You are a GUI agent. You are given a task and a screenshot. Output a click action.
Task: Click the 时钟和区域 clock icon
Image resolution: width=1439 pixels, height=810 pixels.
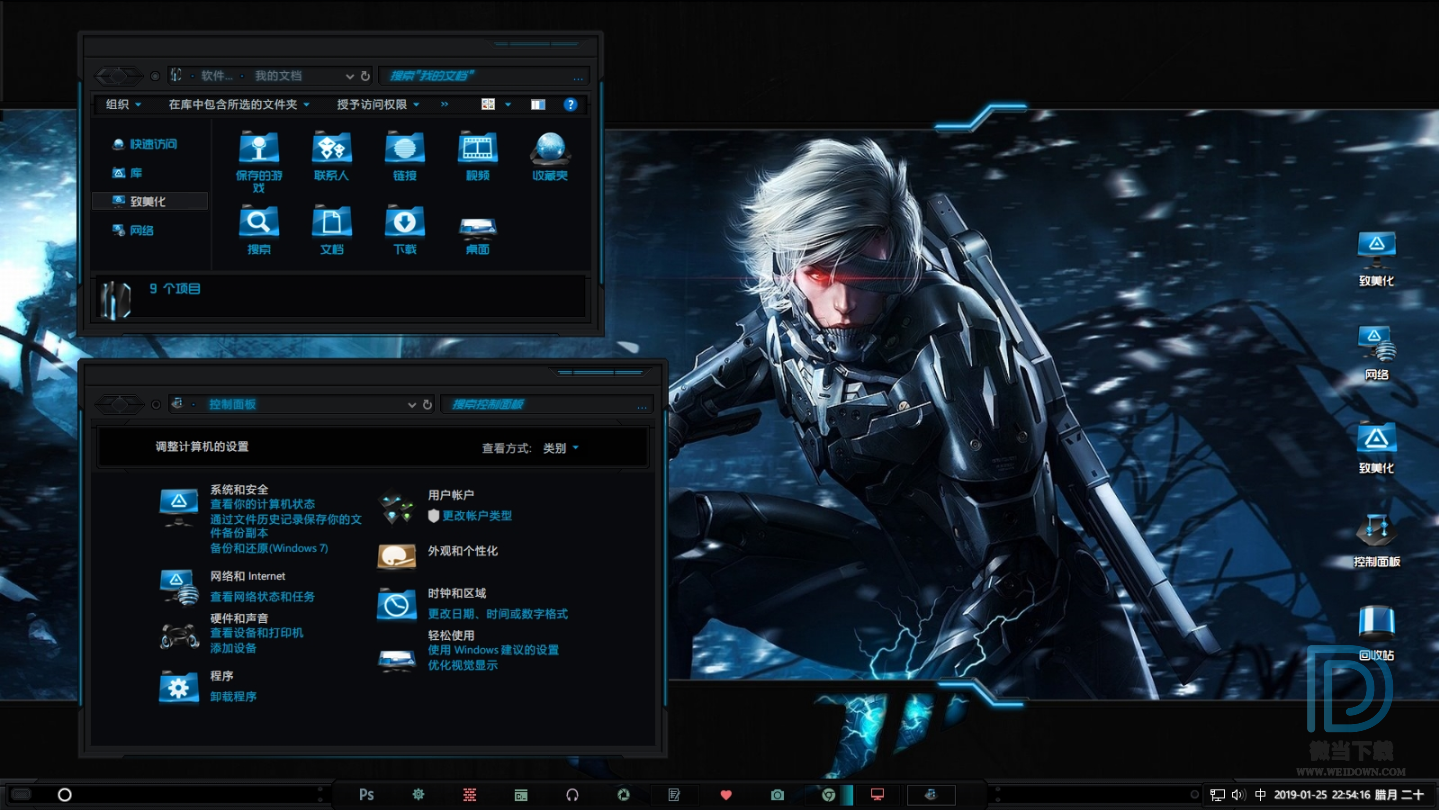coord(397,604)
